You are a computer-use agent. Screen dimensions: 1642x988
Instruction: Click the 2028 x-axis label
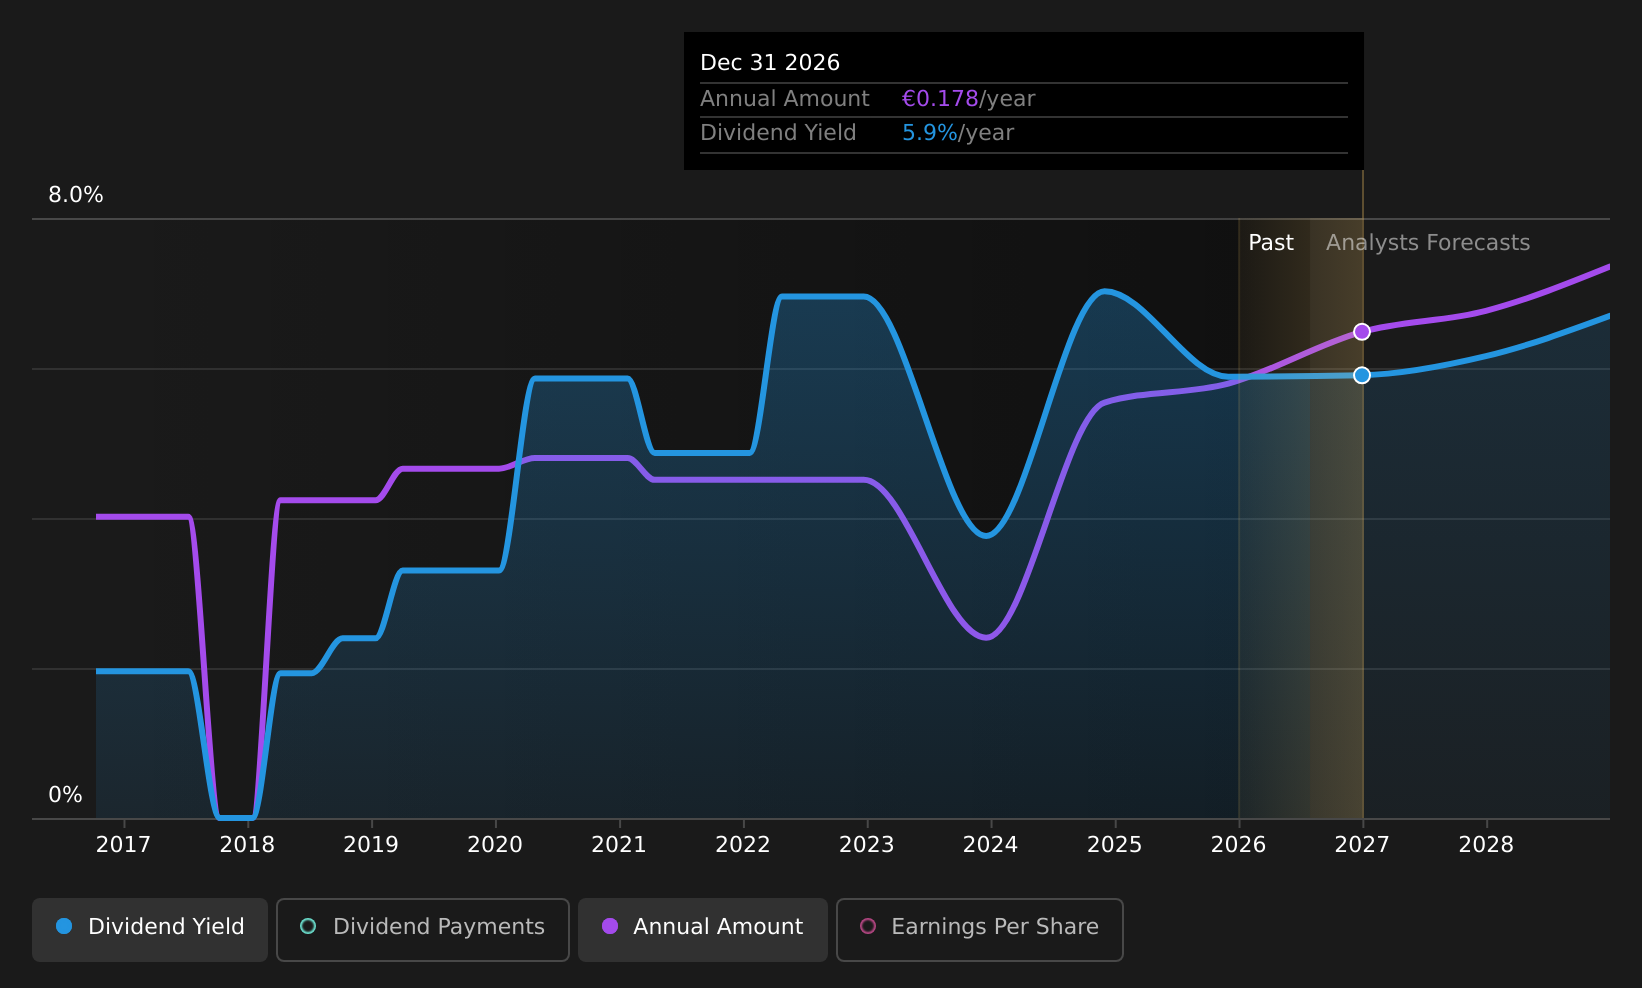1486,845
